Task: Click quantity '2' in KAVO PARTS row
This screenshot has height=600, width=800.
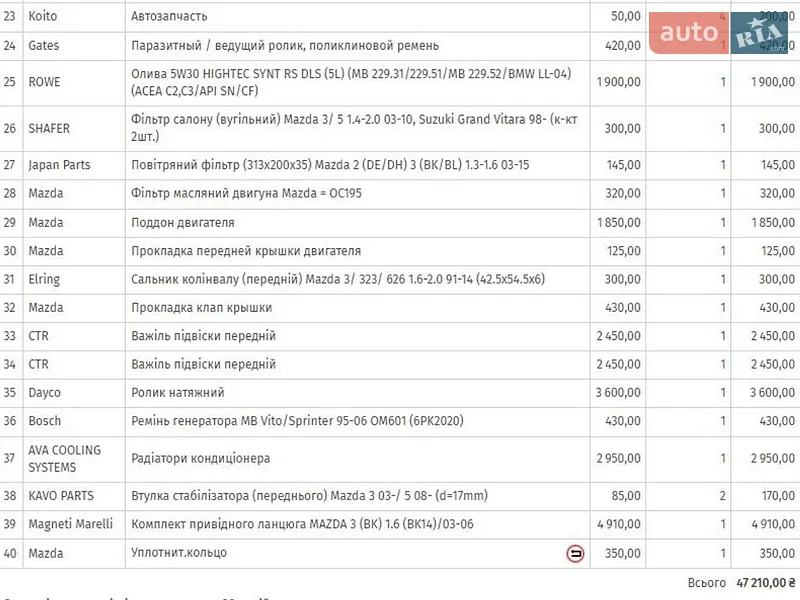Action: (x=722, y=495)
